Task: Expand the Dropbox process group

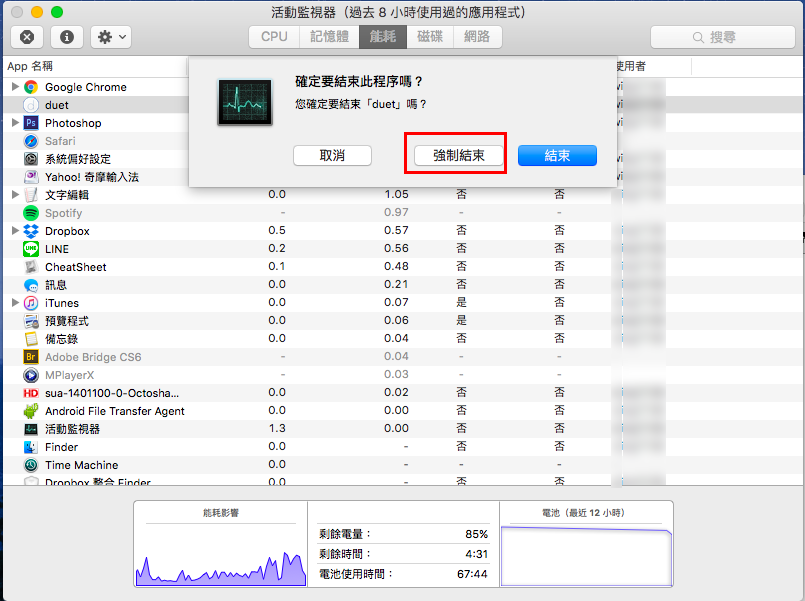Action: pyautogui.click(x=15, y=230)
